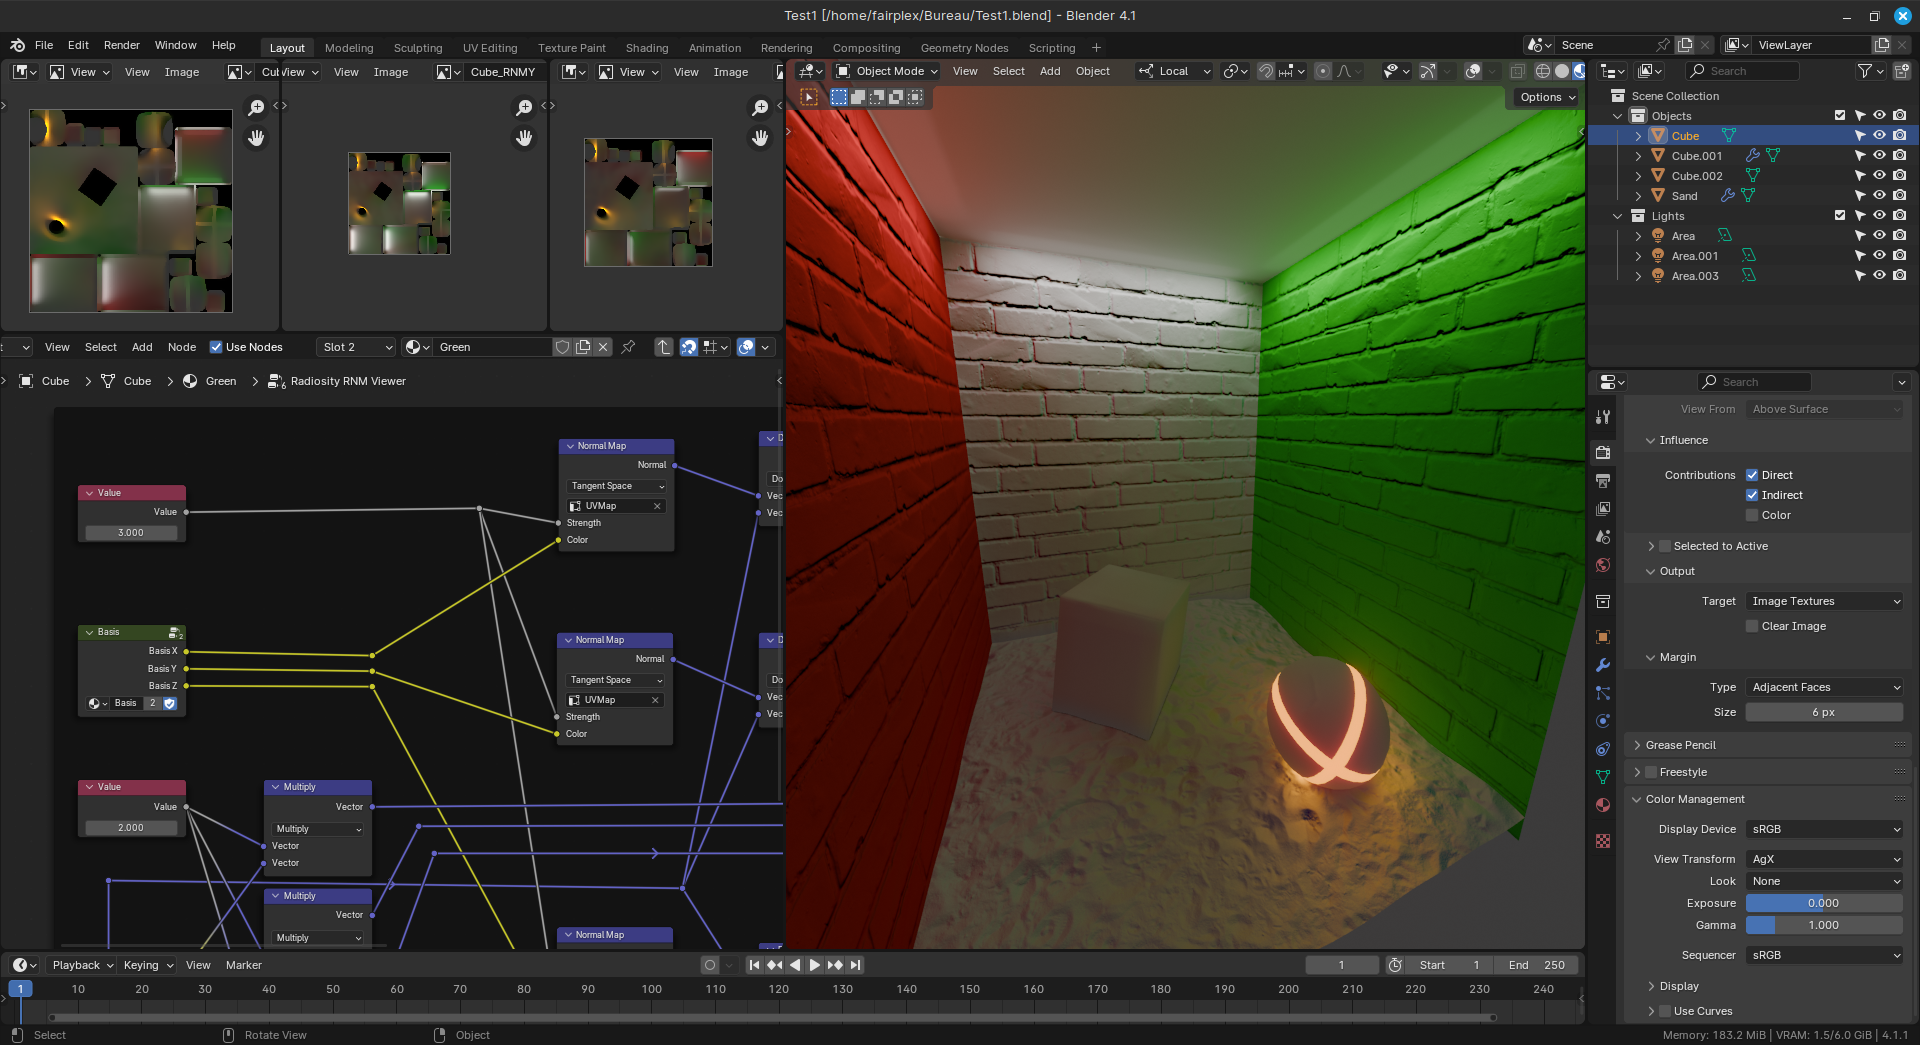Click the new collection icon in outliner
Image resolution: width=1920 pixels, height=1045 pixels.
(1901, 71)
